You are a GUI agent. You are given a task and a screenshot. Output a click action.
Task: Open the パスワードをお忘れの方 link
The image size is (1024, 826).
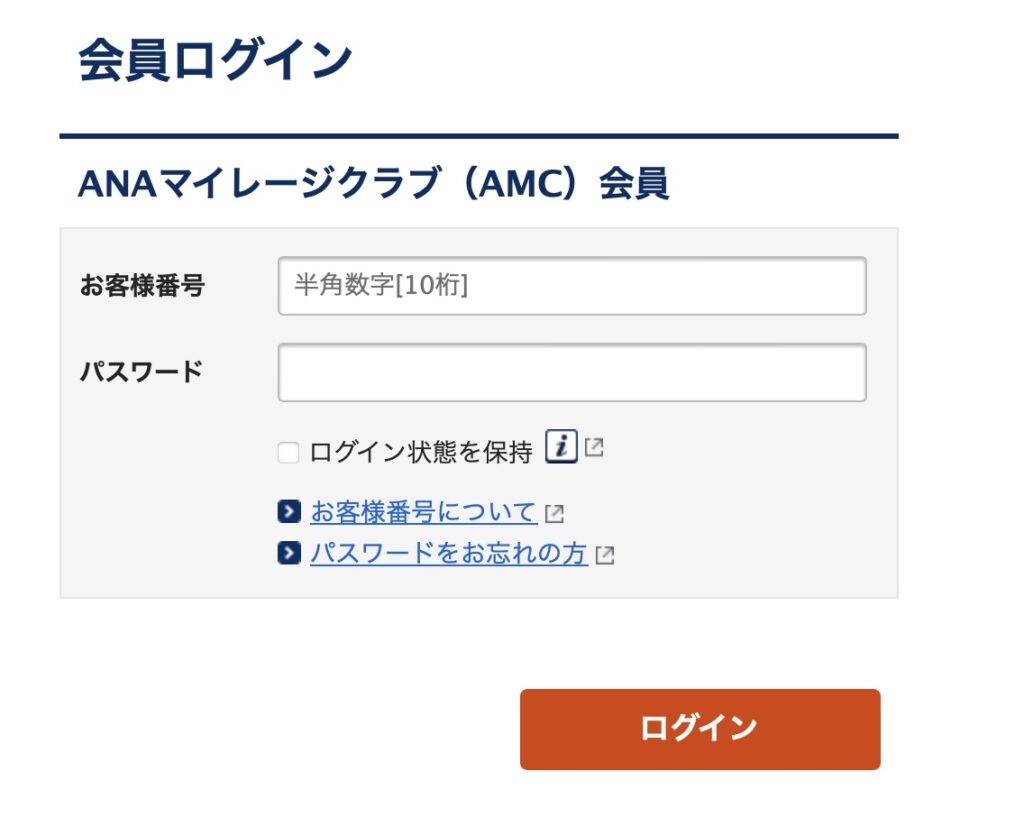click(x=448, y=553)
